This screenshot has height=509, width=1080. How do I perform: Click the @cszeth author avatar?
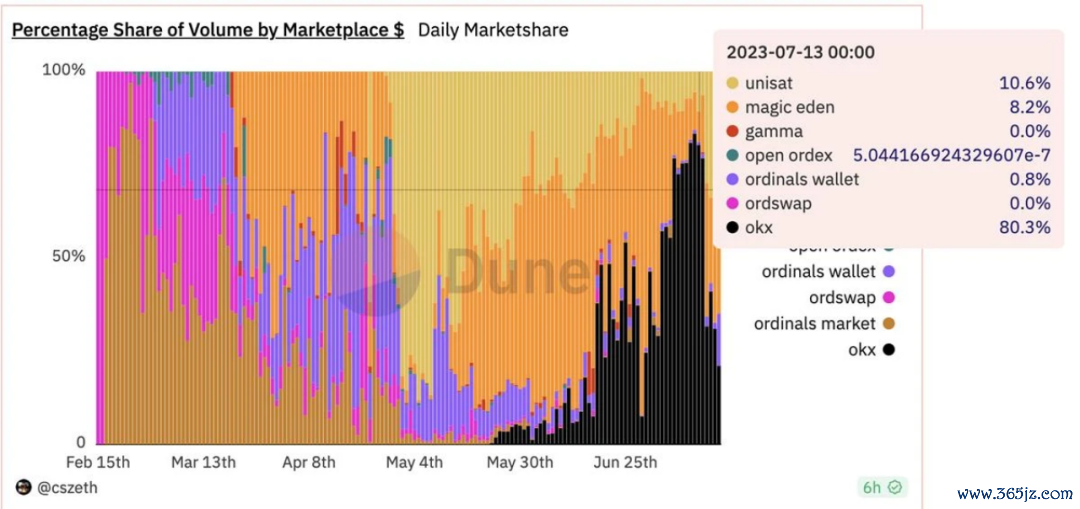[x=24, y=487]
